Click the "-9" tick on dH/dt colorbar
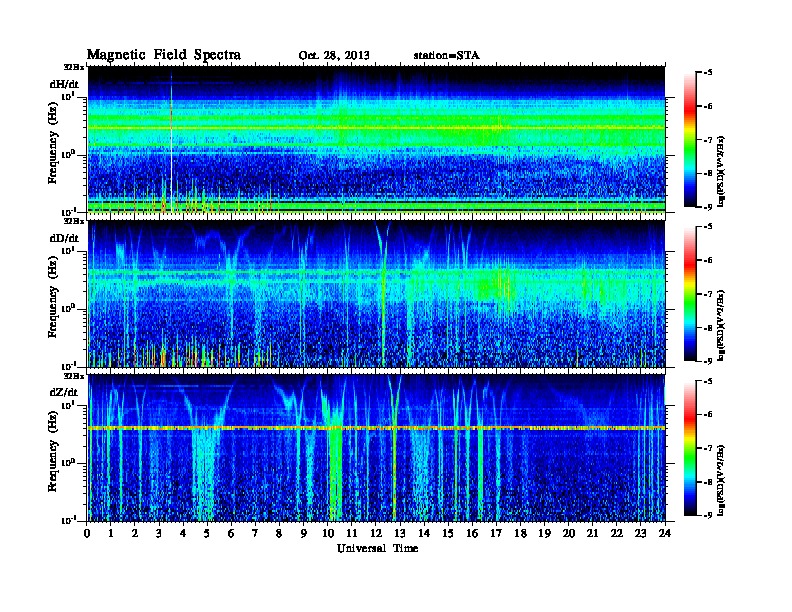Screen dimensions: 792x612 pos(708,207)
